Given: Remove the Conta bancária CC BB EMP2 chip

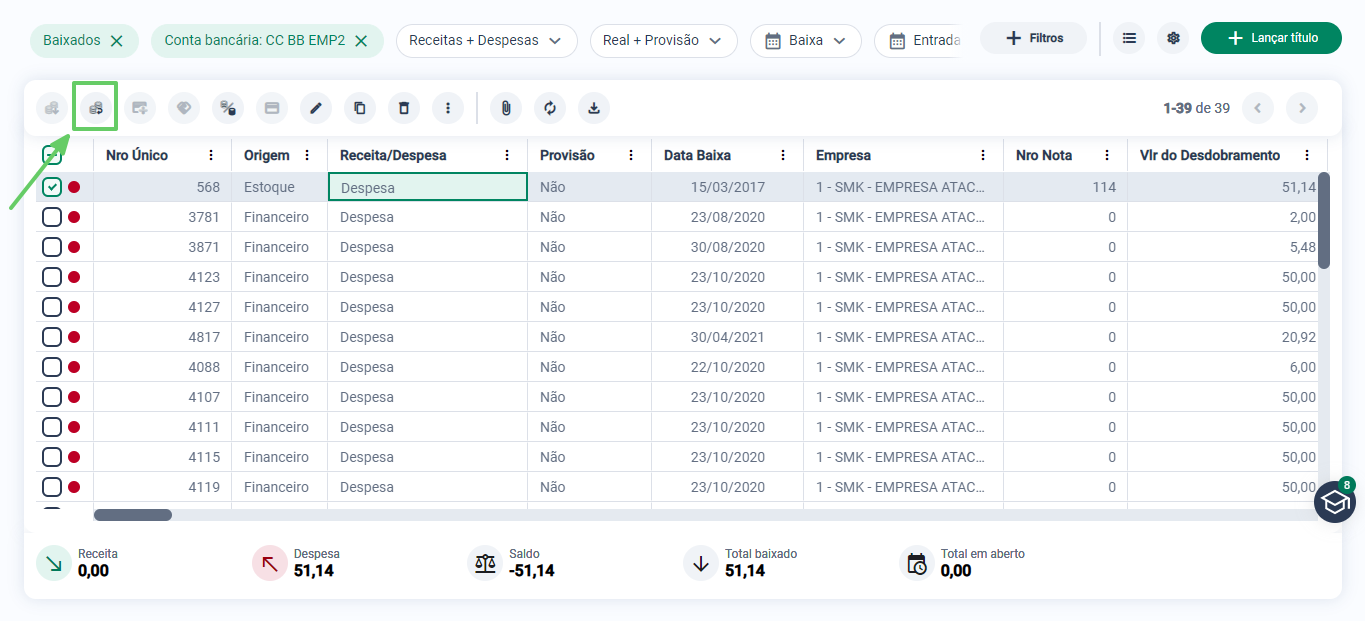Looking at the screenshot, I should [361, 41].
